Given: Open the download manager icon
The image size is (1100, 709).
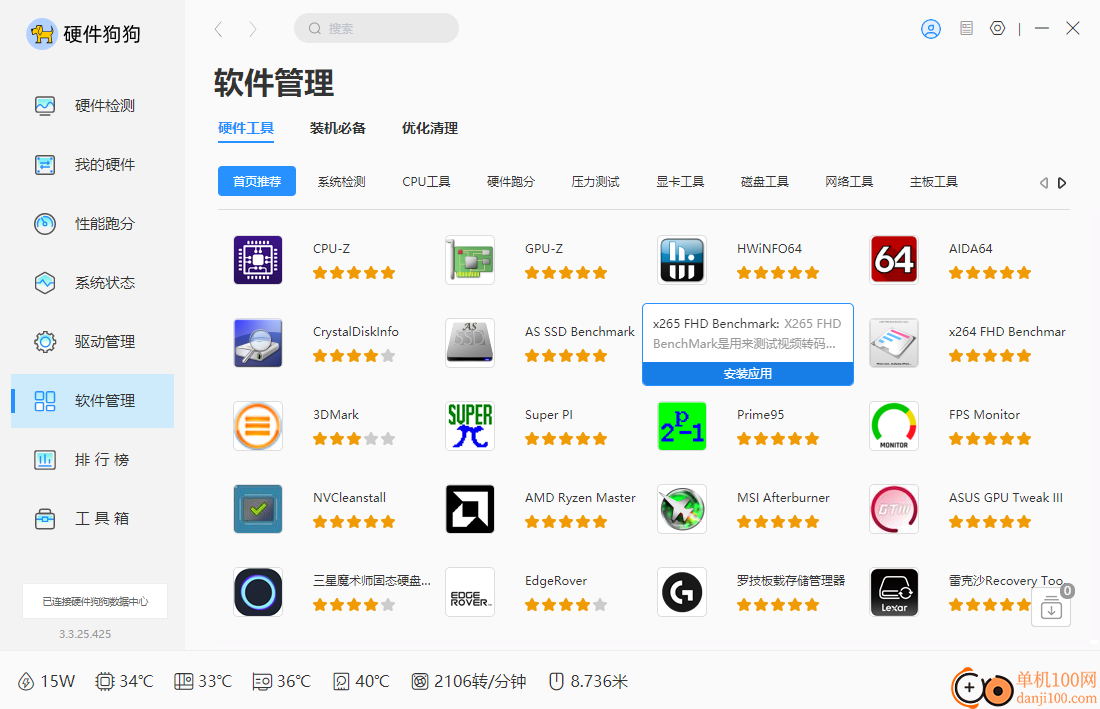Looking at the screenshot, I should coord(1051,607).
